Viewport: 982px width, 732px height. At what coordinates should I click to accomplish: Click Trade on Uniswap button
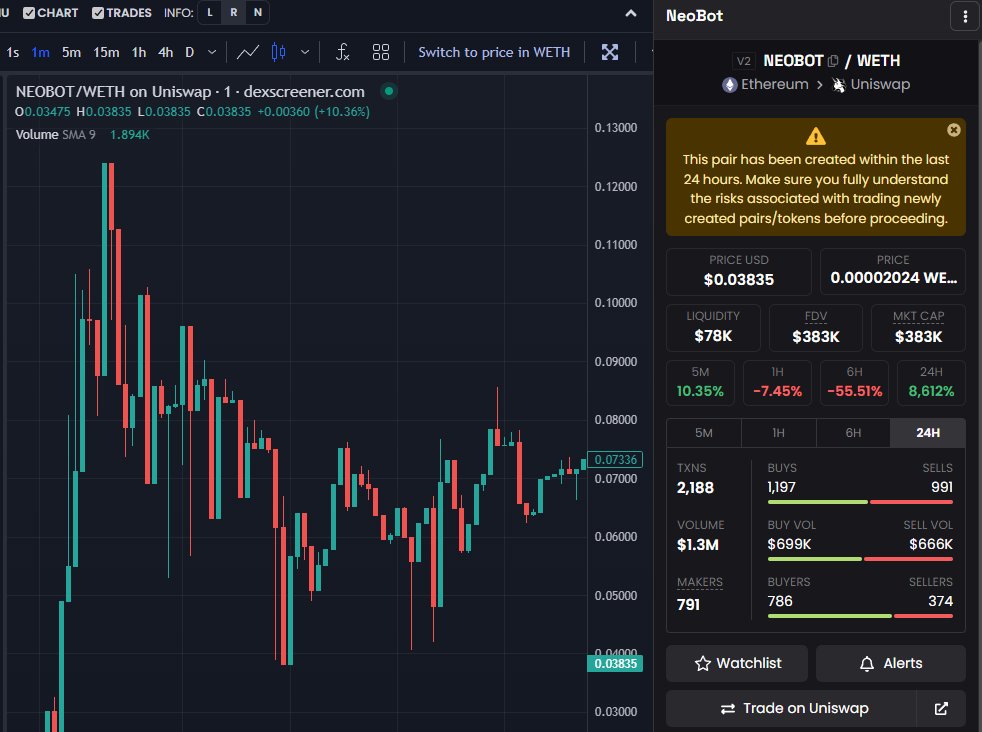[792, 708]
